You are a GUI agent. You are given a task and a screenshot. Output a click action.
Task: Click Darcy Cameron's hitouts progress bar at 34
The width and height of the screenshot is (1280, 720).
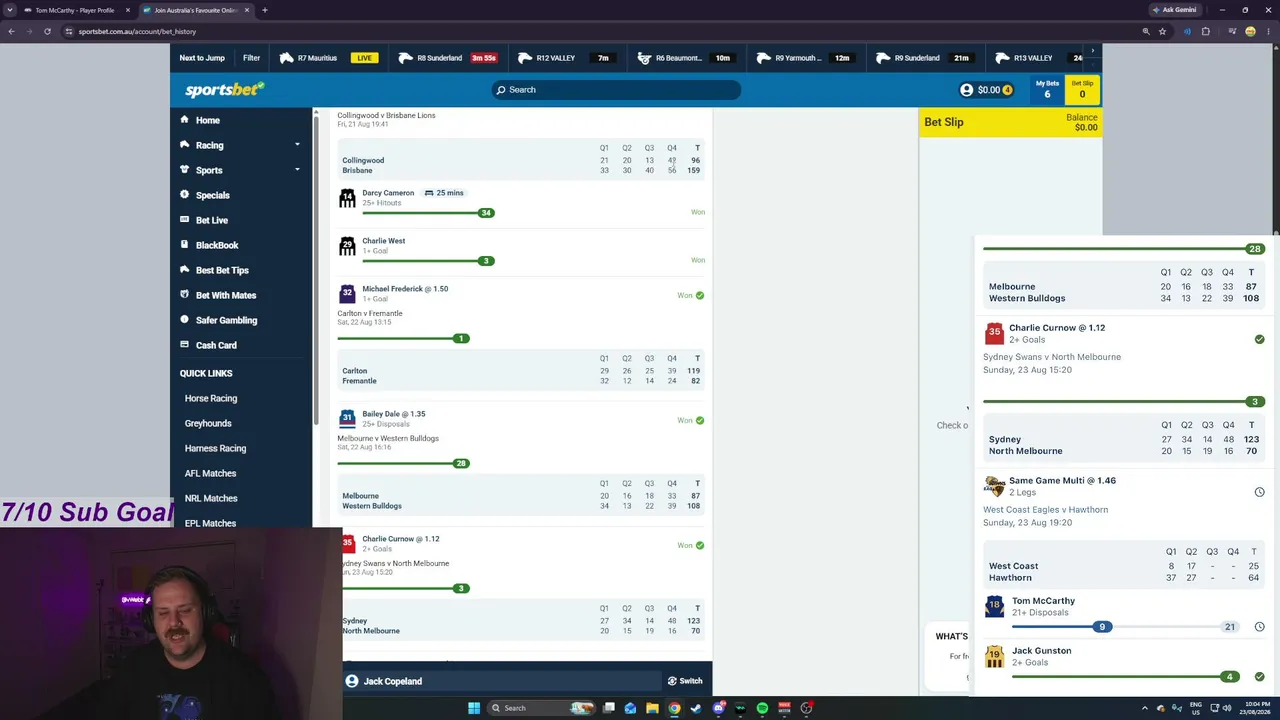[428, 213]
